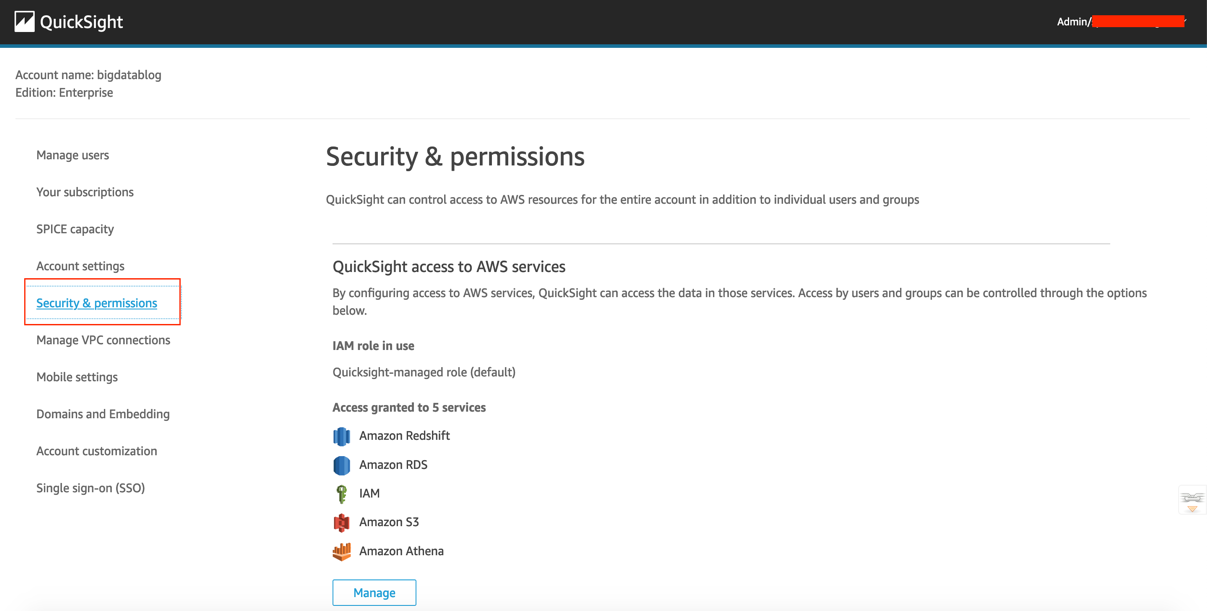Open the Admin user account menu
The width and height of the screenshot is (1207, 611).
[1120, 21]
